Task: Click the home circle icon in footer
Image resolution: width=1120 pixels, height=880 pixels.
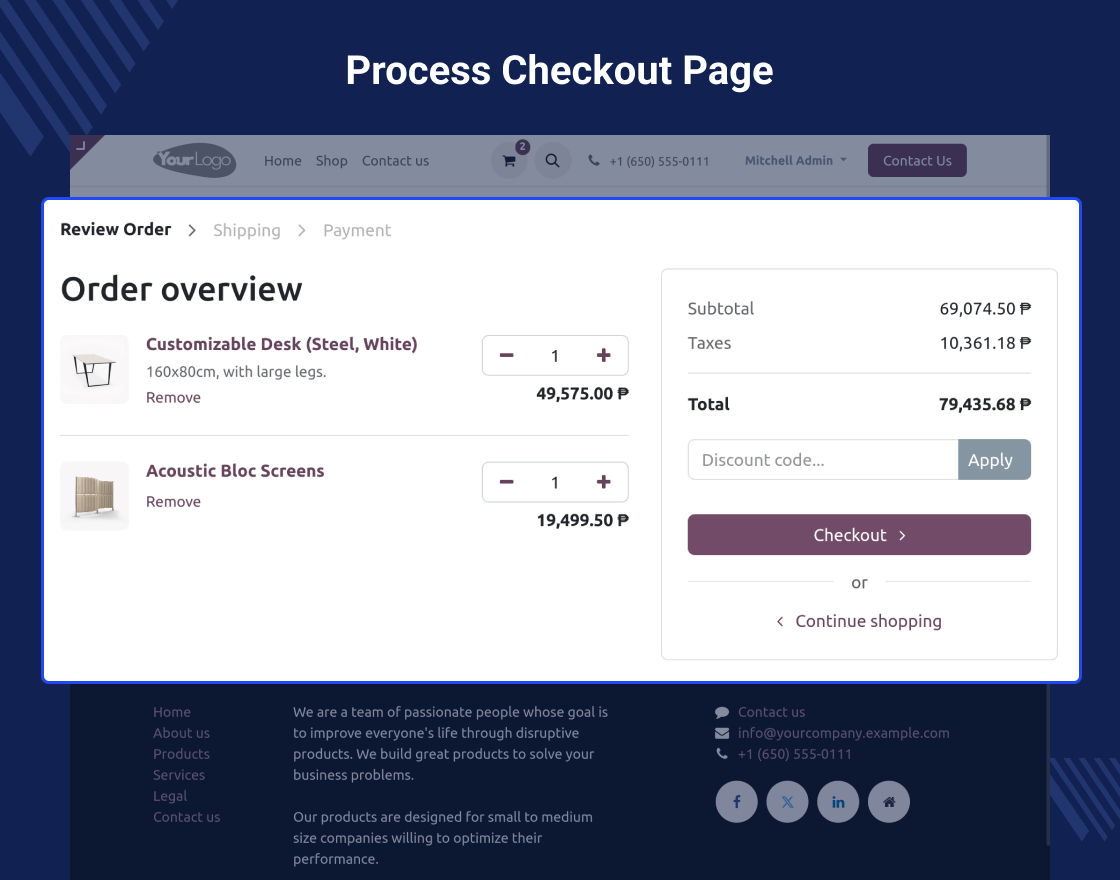Action: [x=889, y=802]
